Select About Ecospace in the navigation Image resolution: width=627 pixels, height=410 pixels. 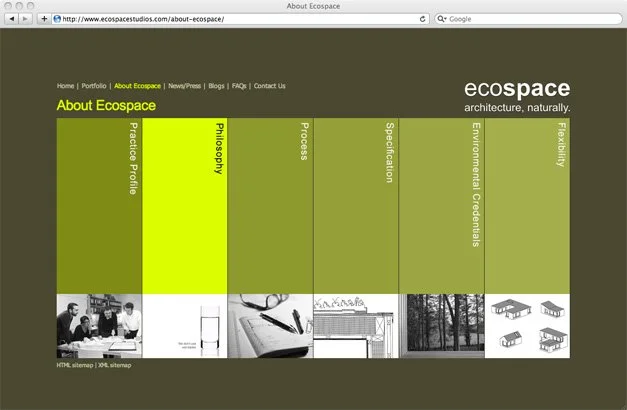coord(138,86)
